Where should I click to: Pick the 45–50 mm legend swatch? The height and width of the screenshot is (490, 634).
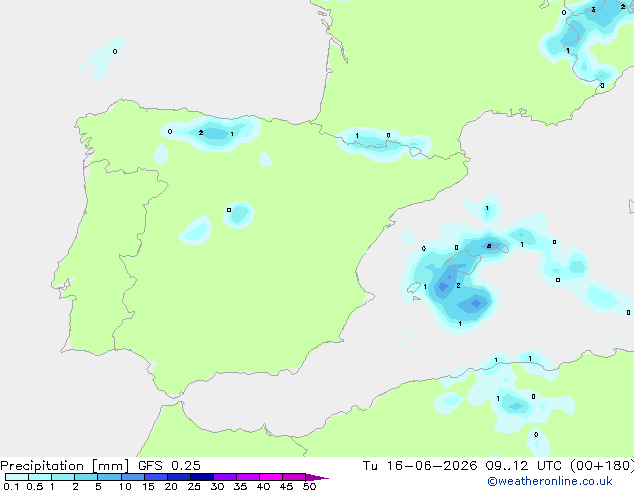click(294, 477)
